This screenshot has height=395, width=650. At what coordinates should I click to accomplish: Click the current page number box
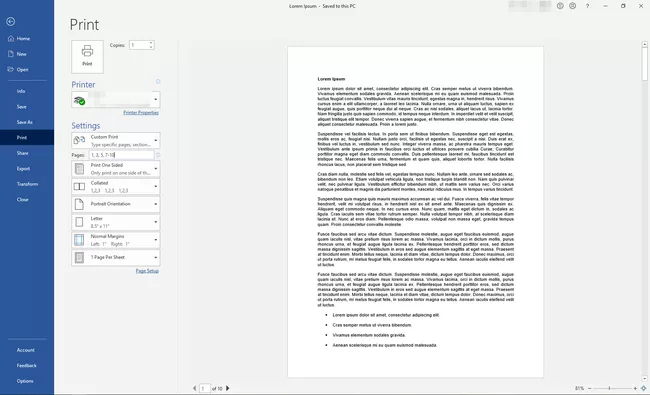204,388
